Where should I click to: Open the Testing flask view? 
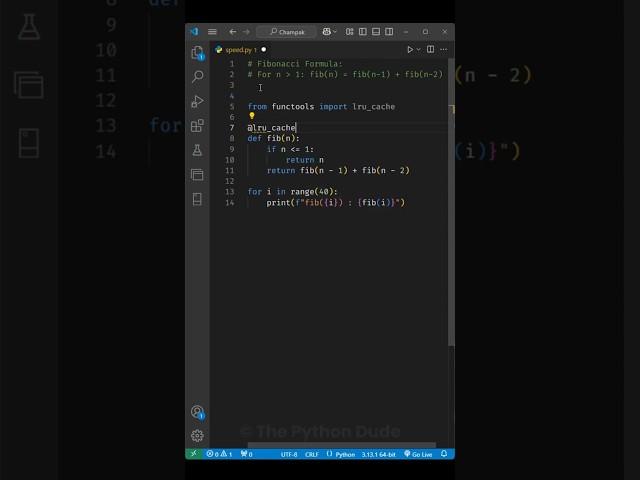(198, 150)
